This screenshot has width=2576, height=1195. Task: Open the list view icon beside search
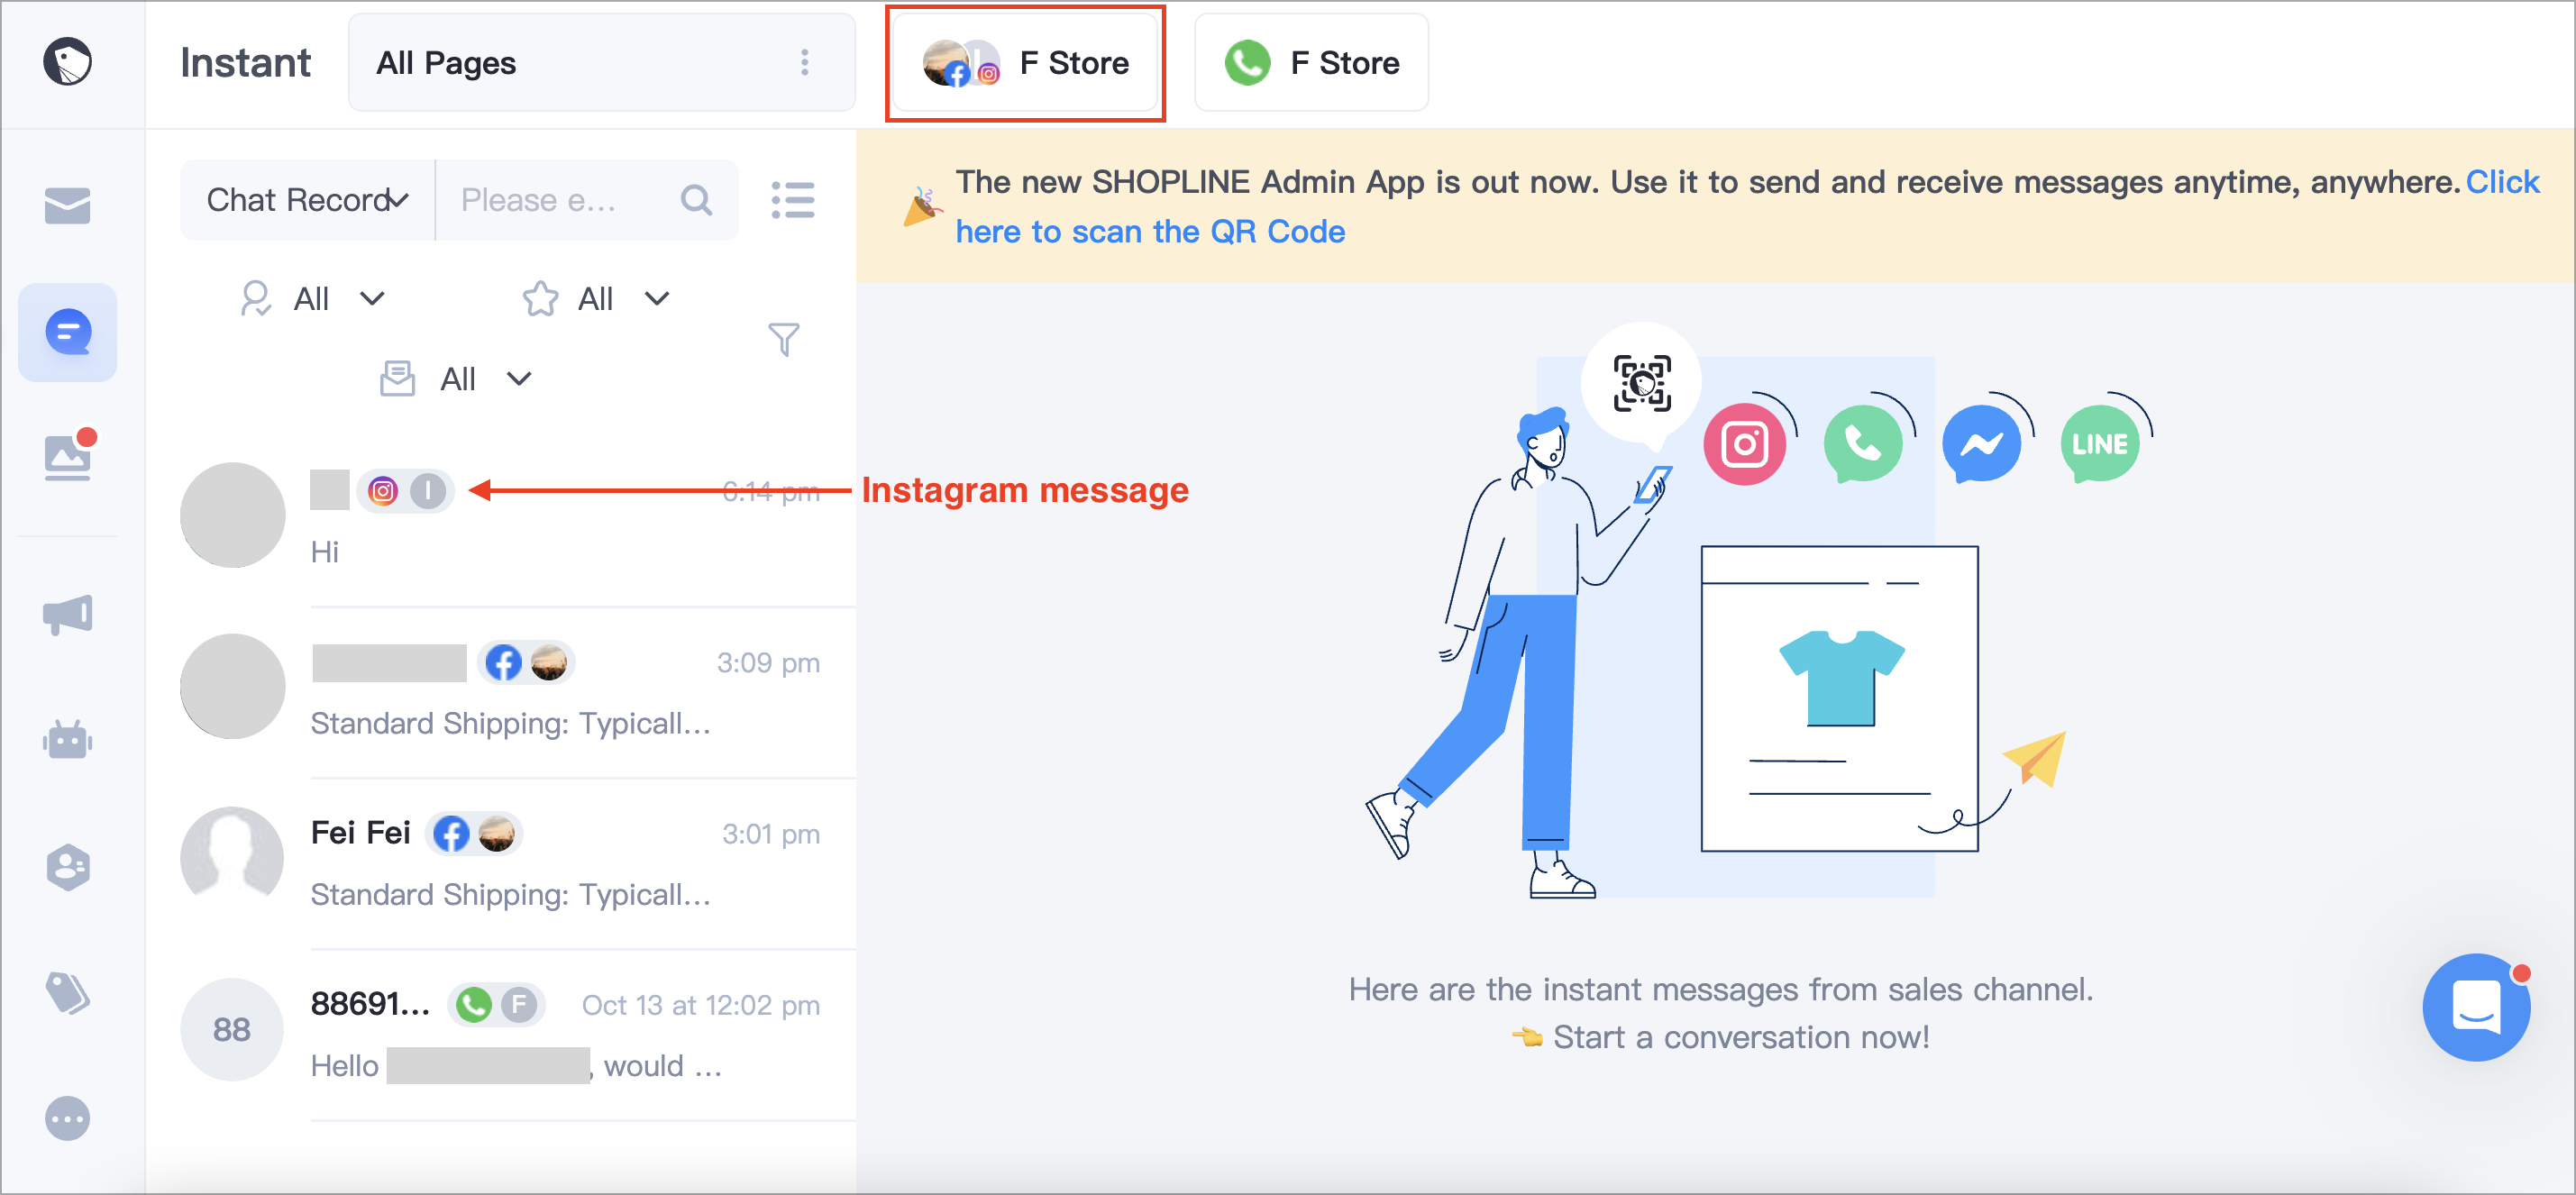(x=793, y=200)
